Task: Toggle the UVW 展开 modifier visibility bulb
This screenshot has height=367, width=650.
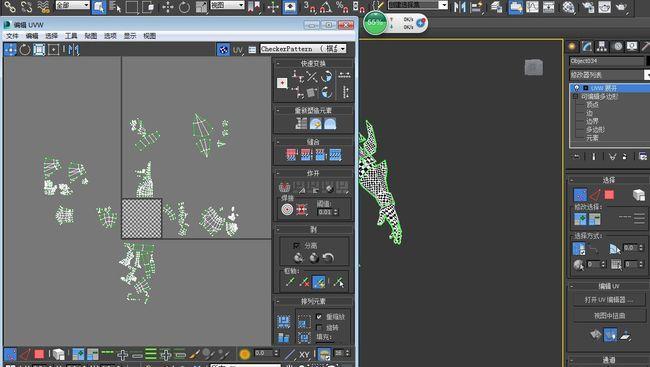Action: (577, 88)
